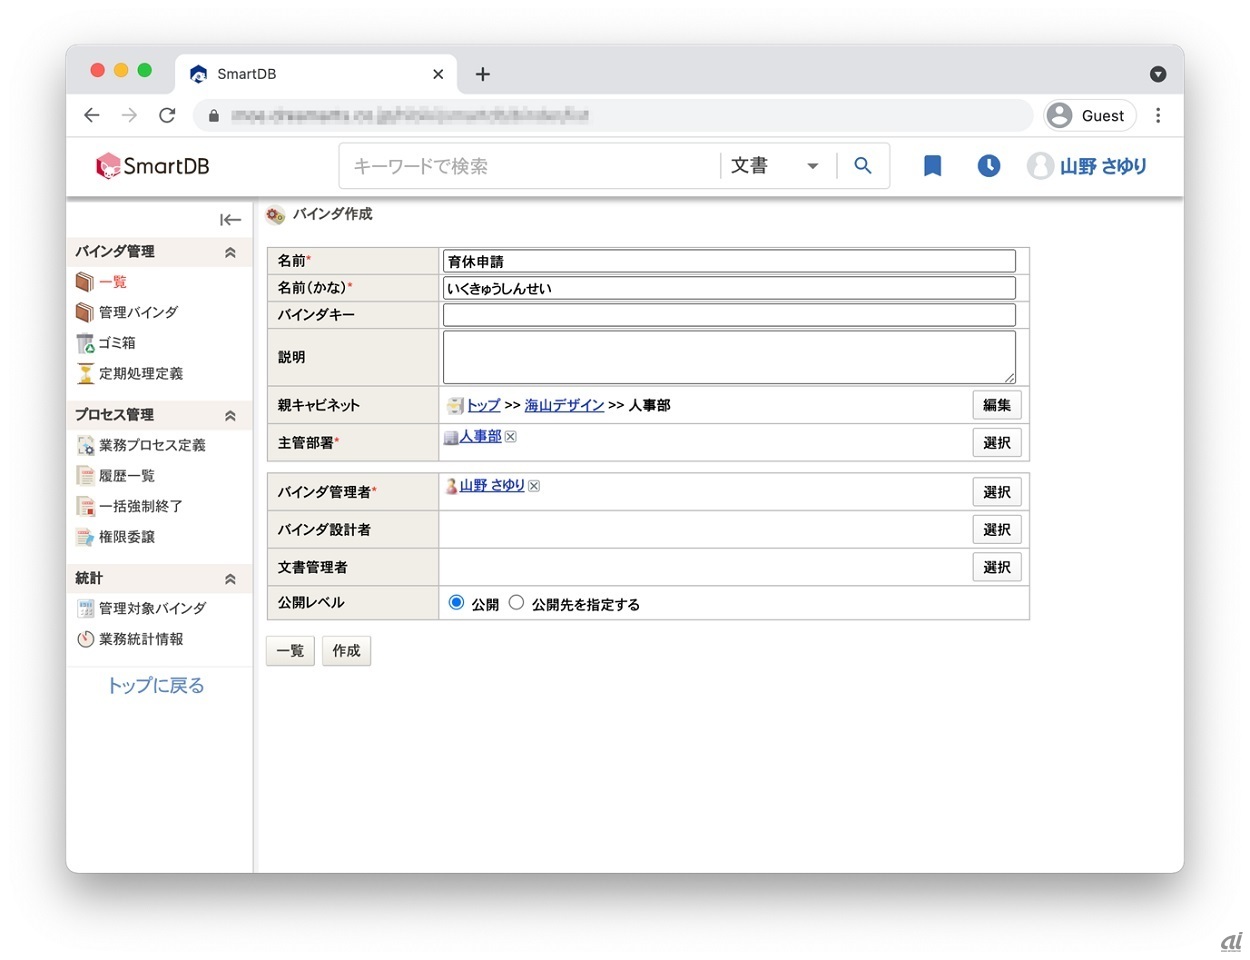Screen dimensions: 1250x960
Task: Click the バインダキー input field
Action: [728, 315]
